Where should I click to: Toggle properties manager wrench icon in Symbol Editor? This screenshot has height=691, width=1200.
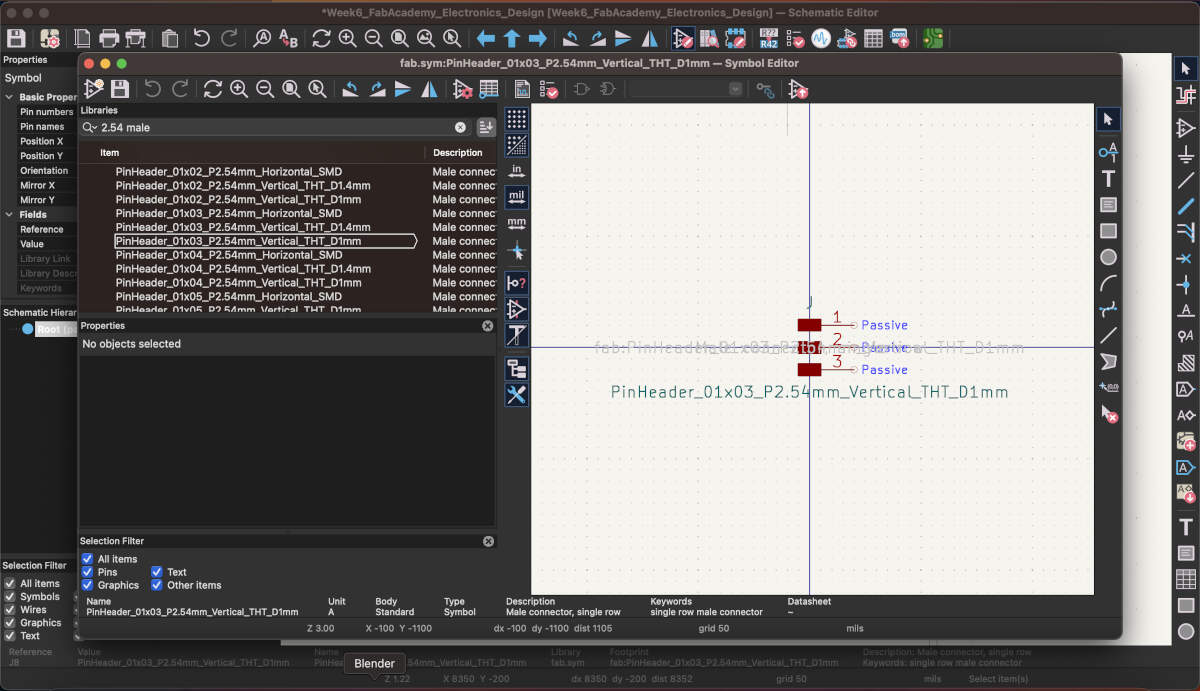(x=517, y=394)
